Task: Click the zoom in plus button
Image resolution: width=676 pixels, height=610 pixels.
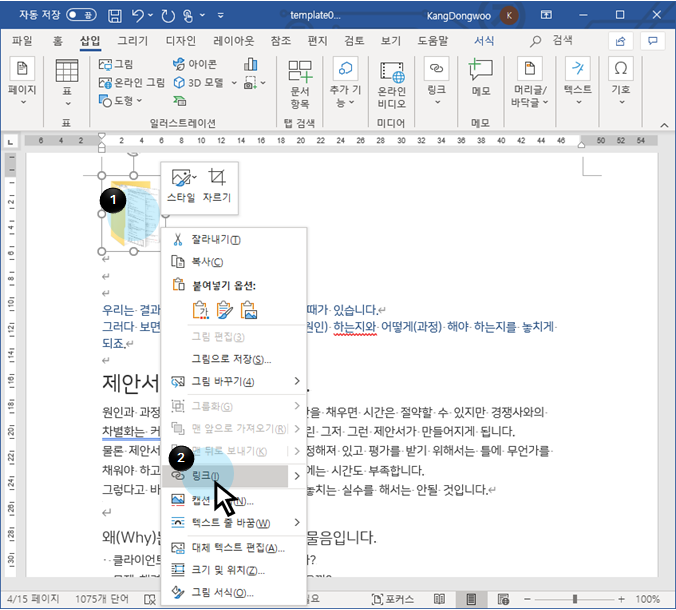Action: (621, 599)
